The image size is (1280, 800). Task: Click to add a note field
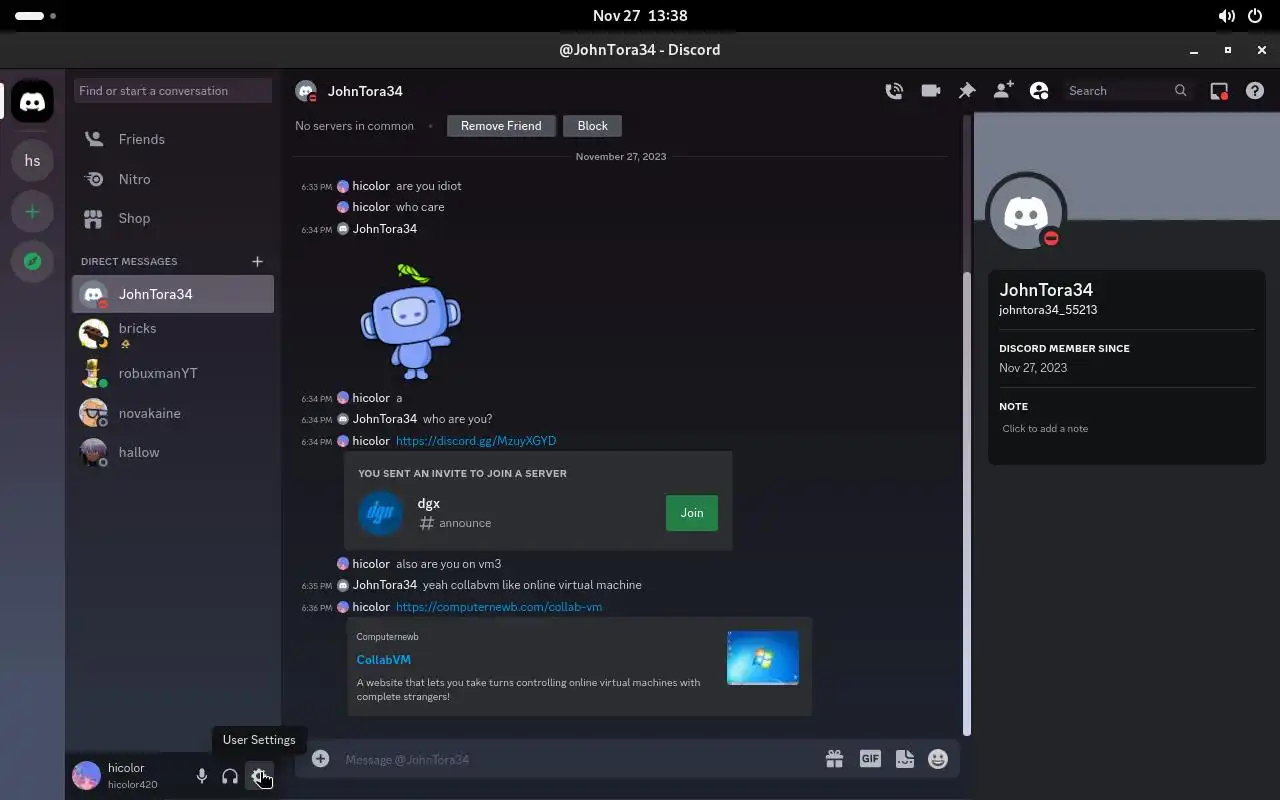coord(1126,429)
